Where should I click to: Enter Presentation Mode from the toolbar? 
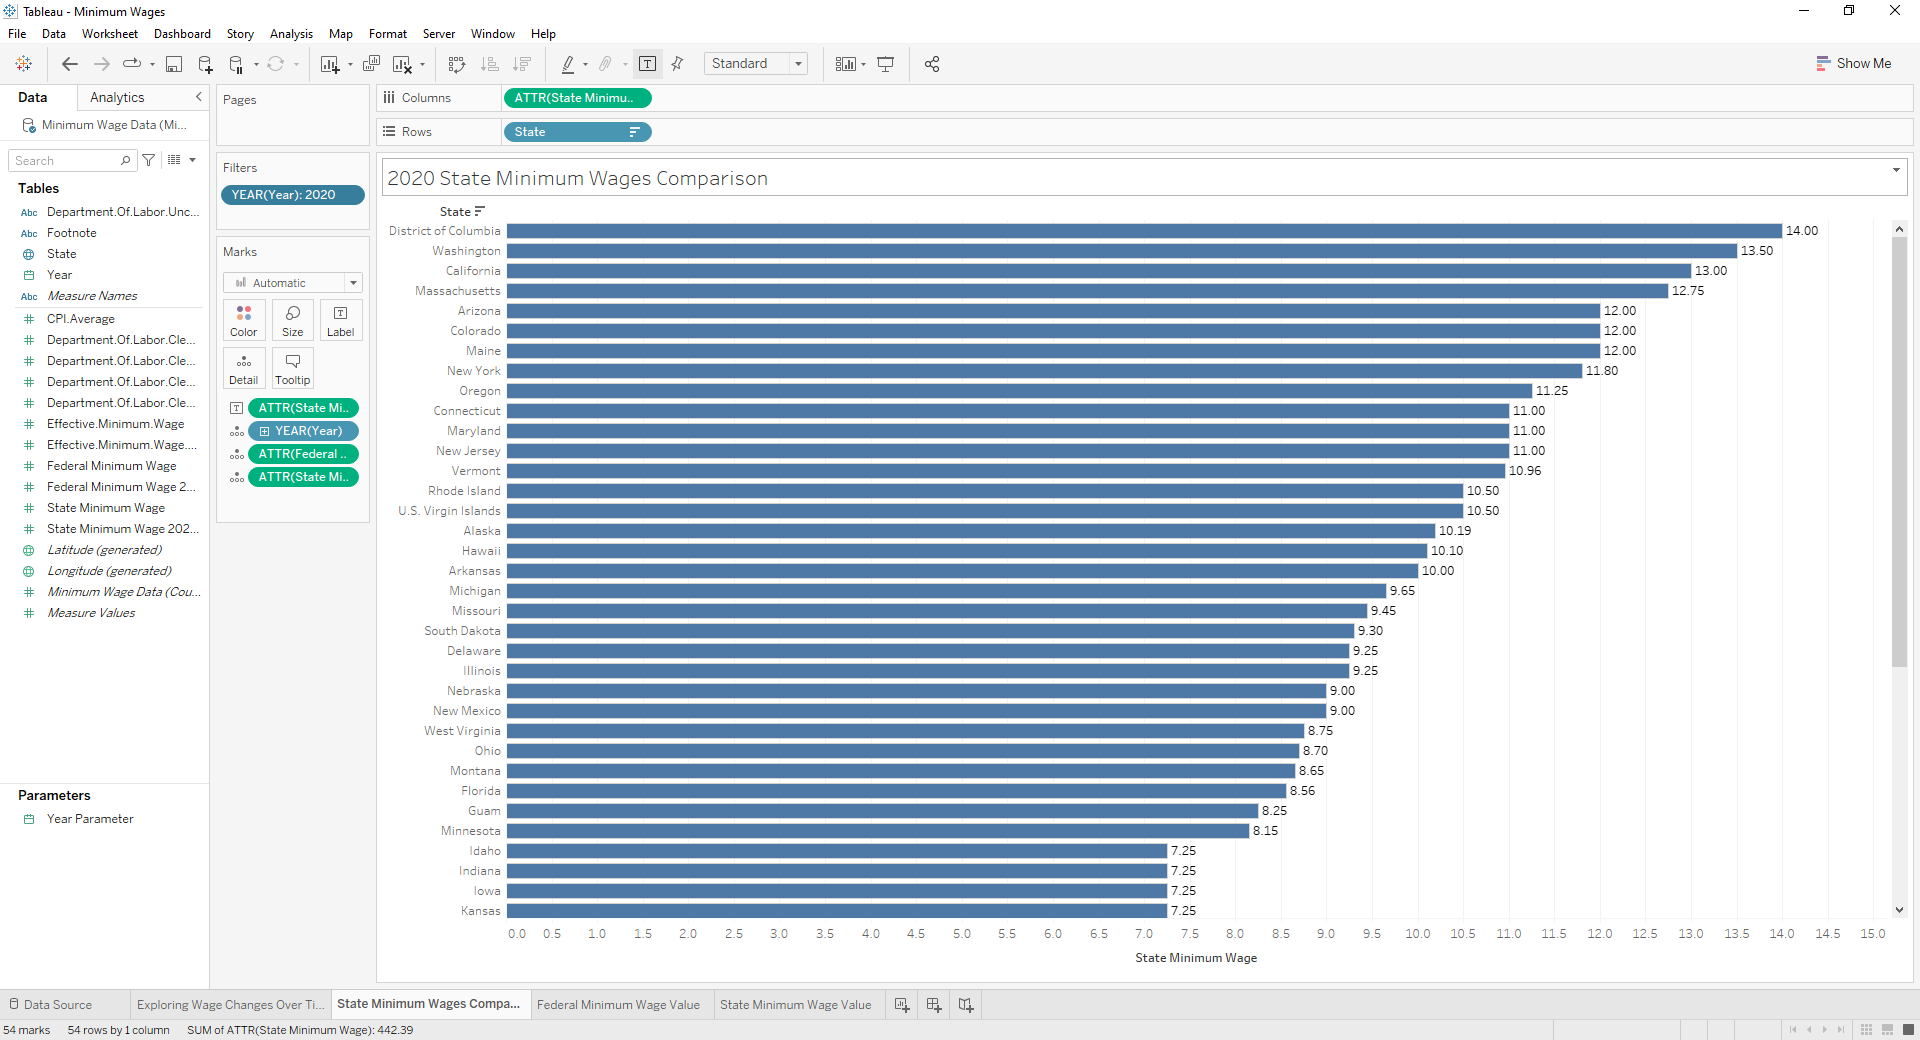coord(886,63)
